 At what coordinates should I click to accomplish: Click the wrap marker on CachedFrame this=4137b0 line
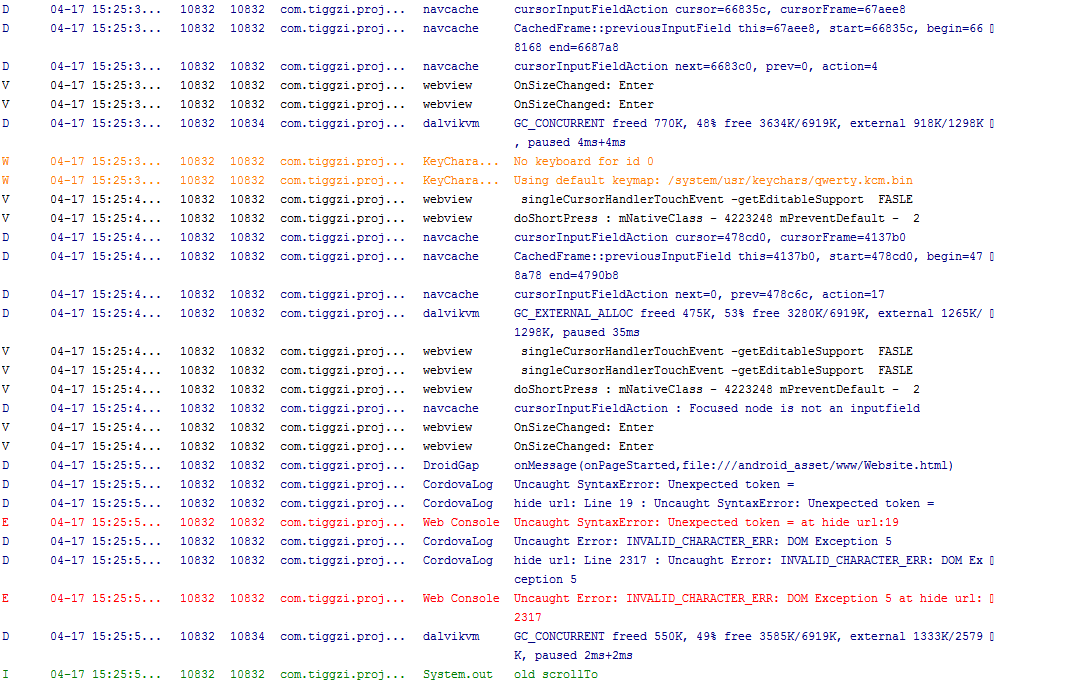[x=991, y=257]
